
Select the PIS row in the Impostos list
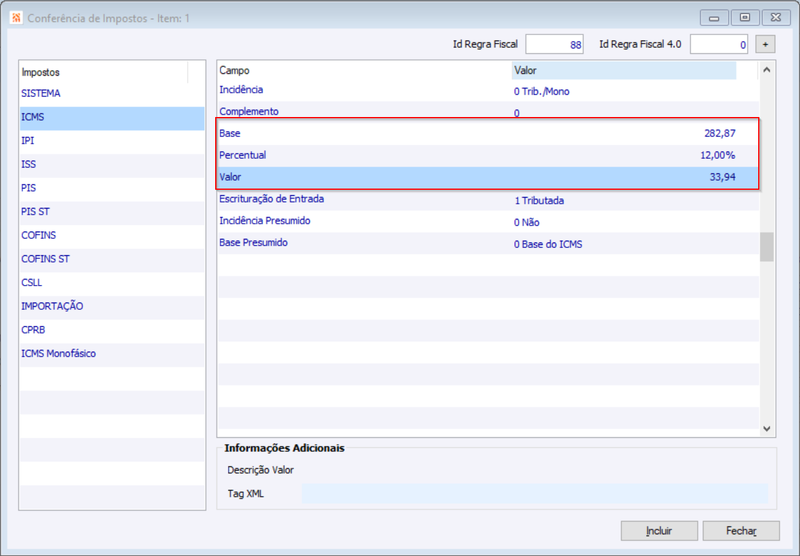[x=112, y=188]
